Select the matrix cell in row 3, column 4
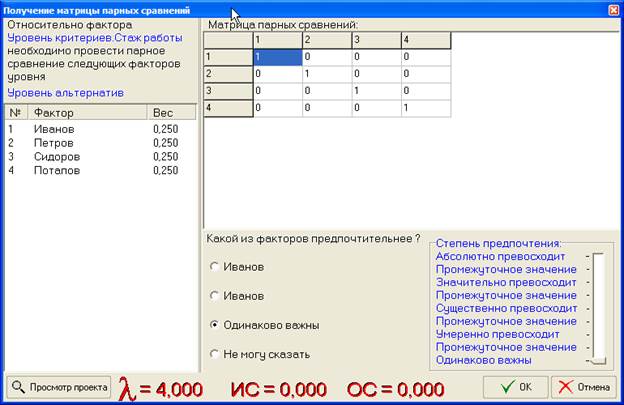Image resolution: width=624 pixels, height=405 pixels. 425,89
